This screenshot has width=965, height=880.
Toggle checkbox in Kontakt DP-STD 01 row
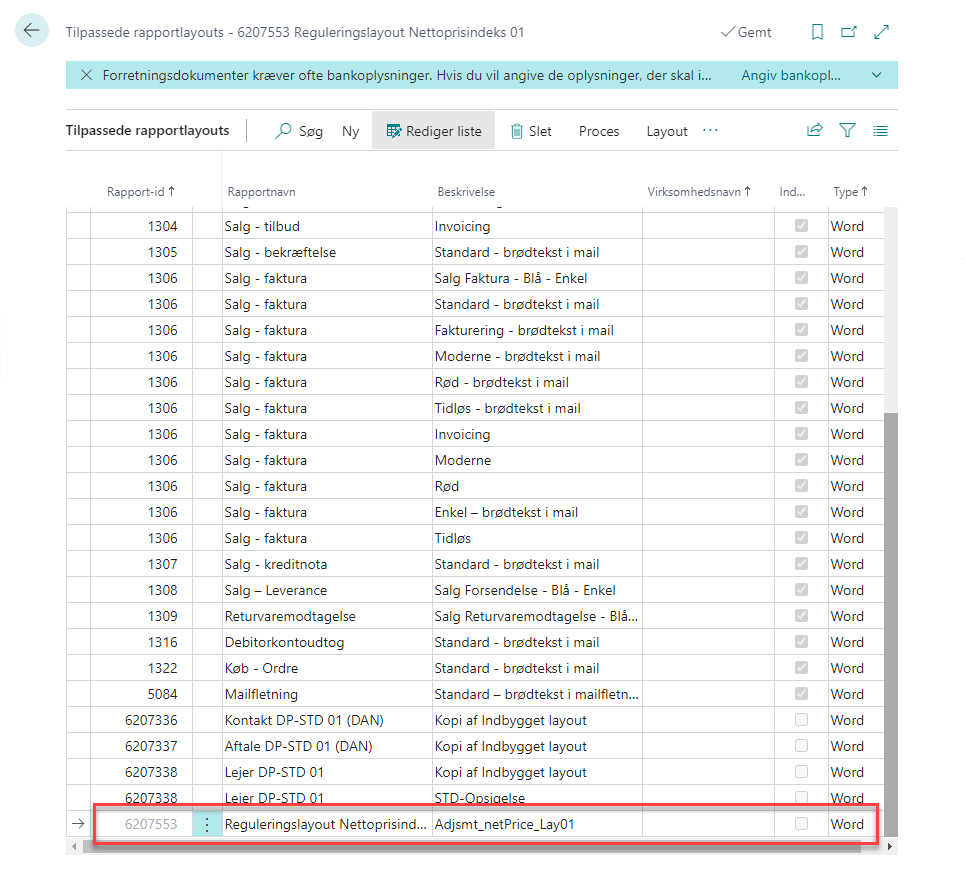(801, 719)
